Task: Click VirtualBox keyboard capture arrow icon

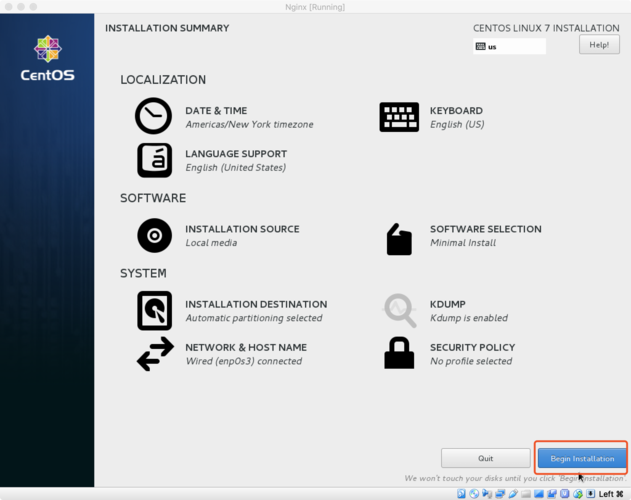Action: click(590, 494)
